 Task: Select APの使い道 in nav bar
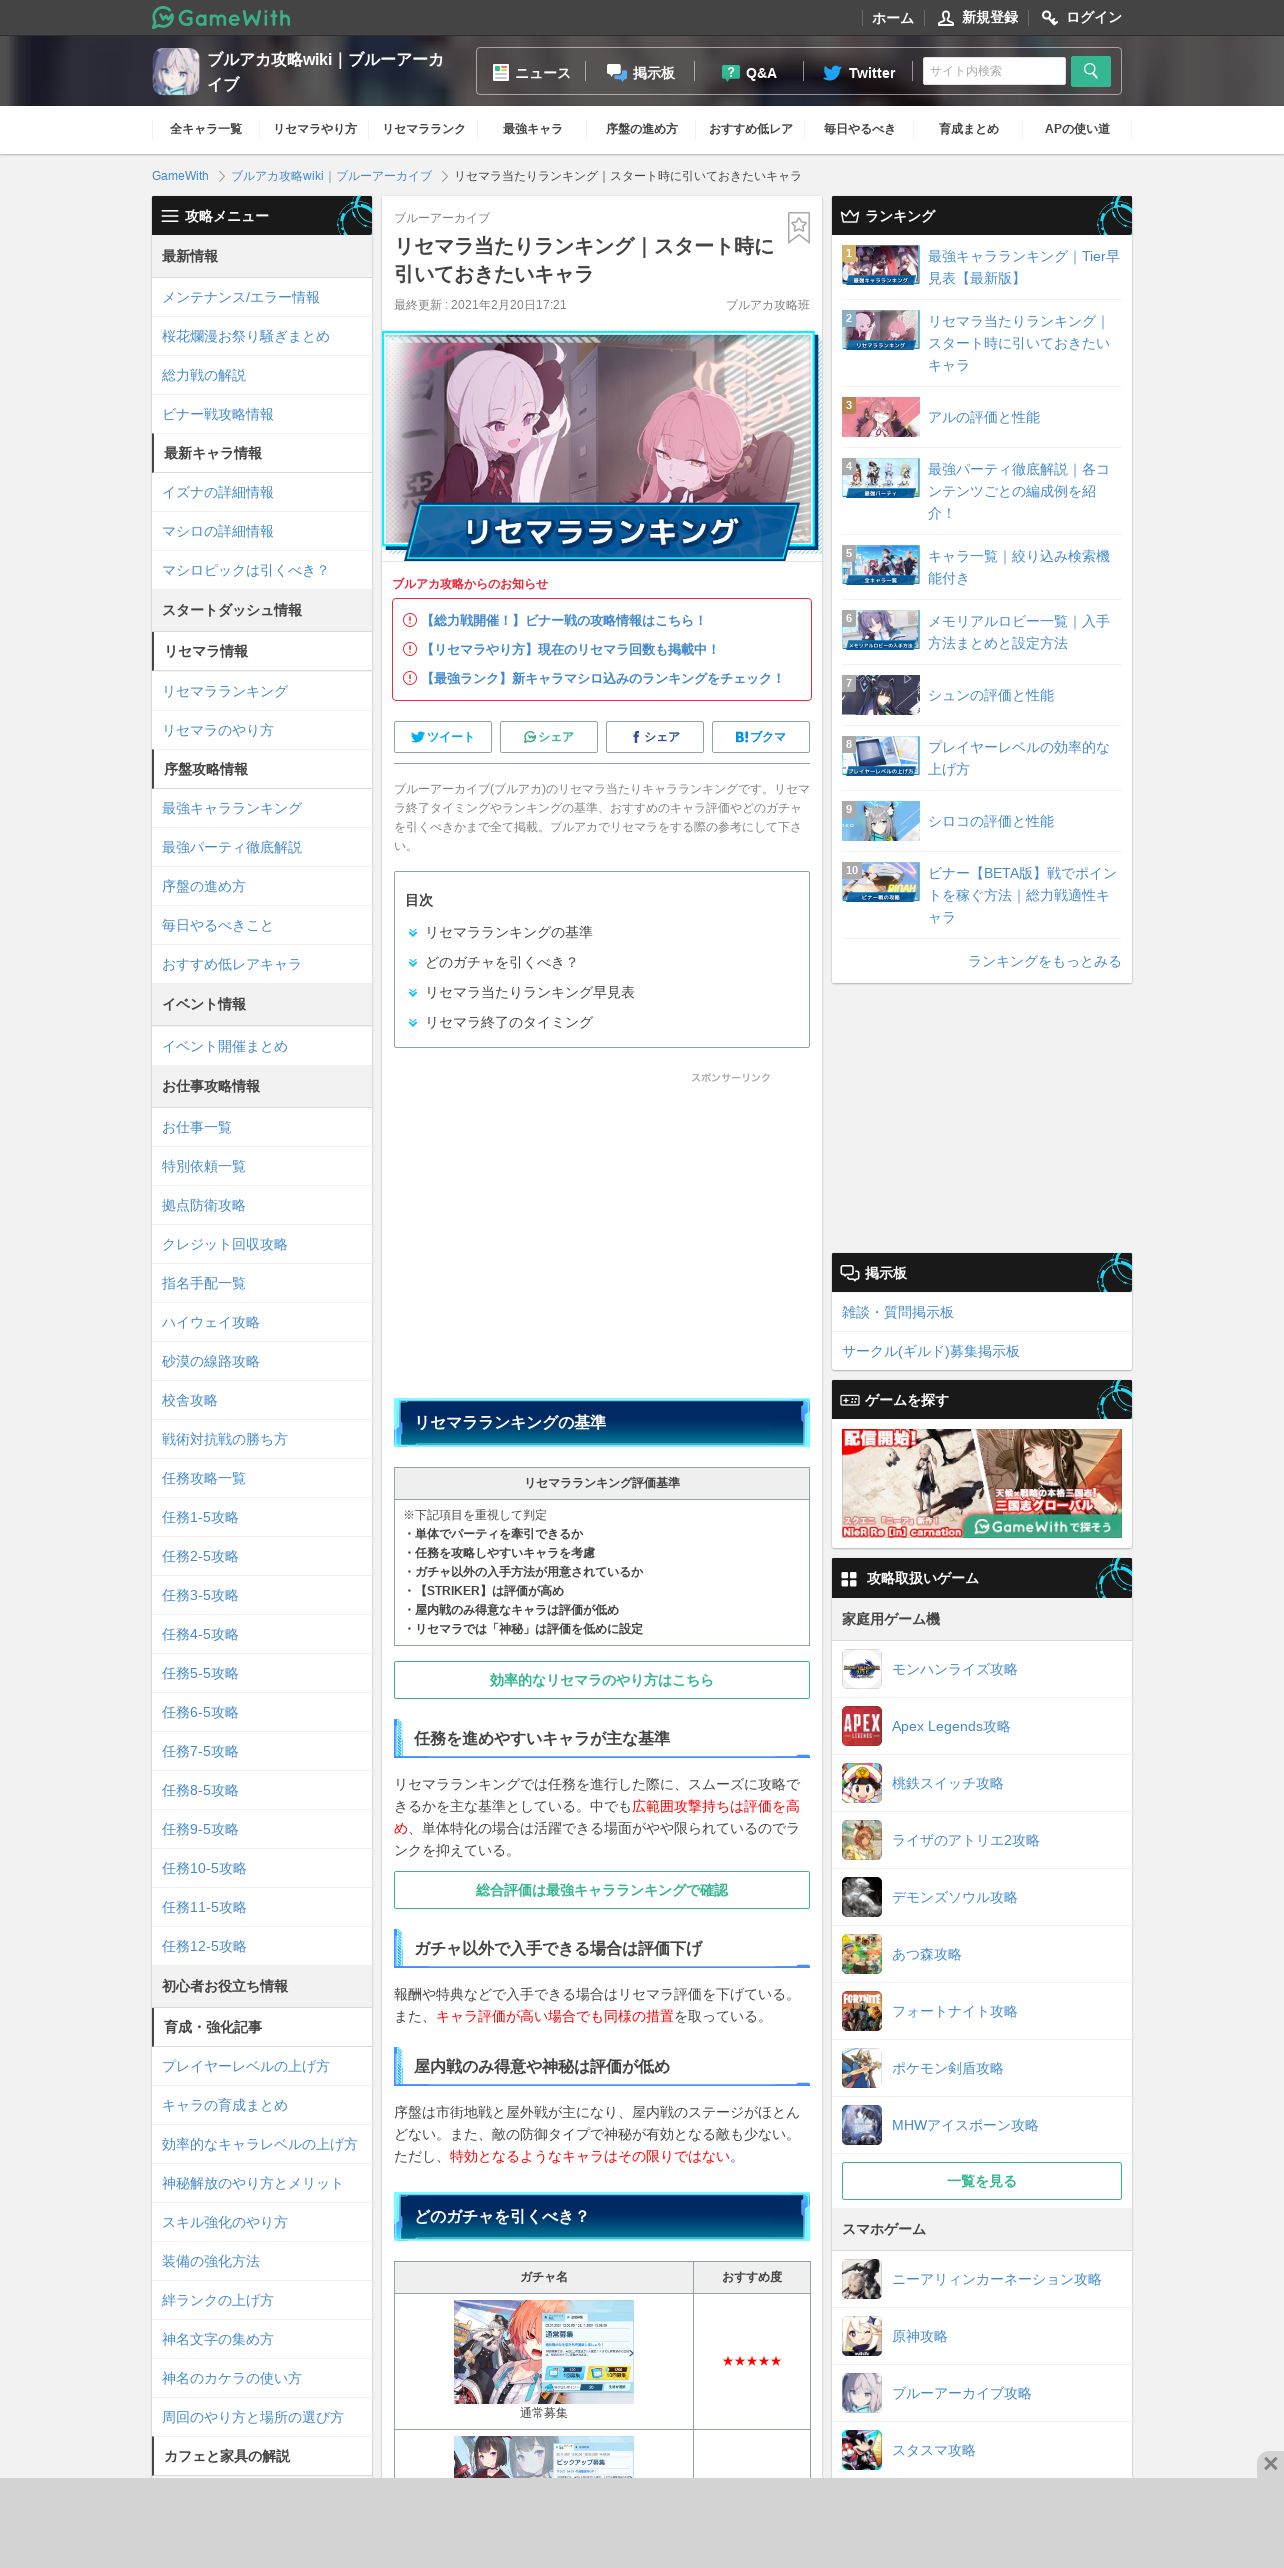click(1078, 129)
